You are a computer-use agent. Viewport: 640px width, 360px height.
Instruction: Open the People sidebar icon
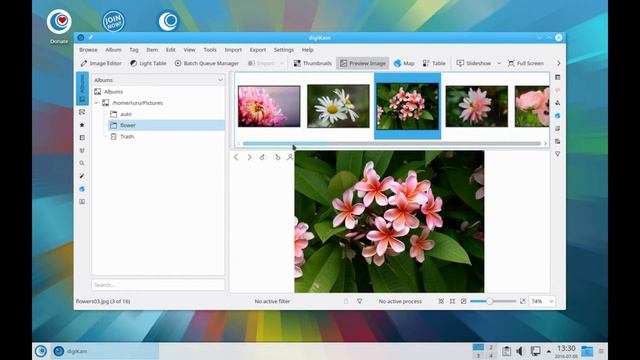[82, 202]
